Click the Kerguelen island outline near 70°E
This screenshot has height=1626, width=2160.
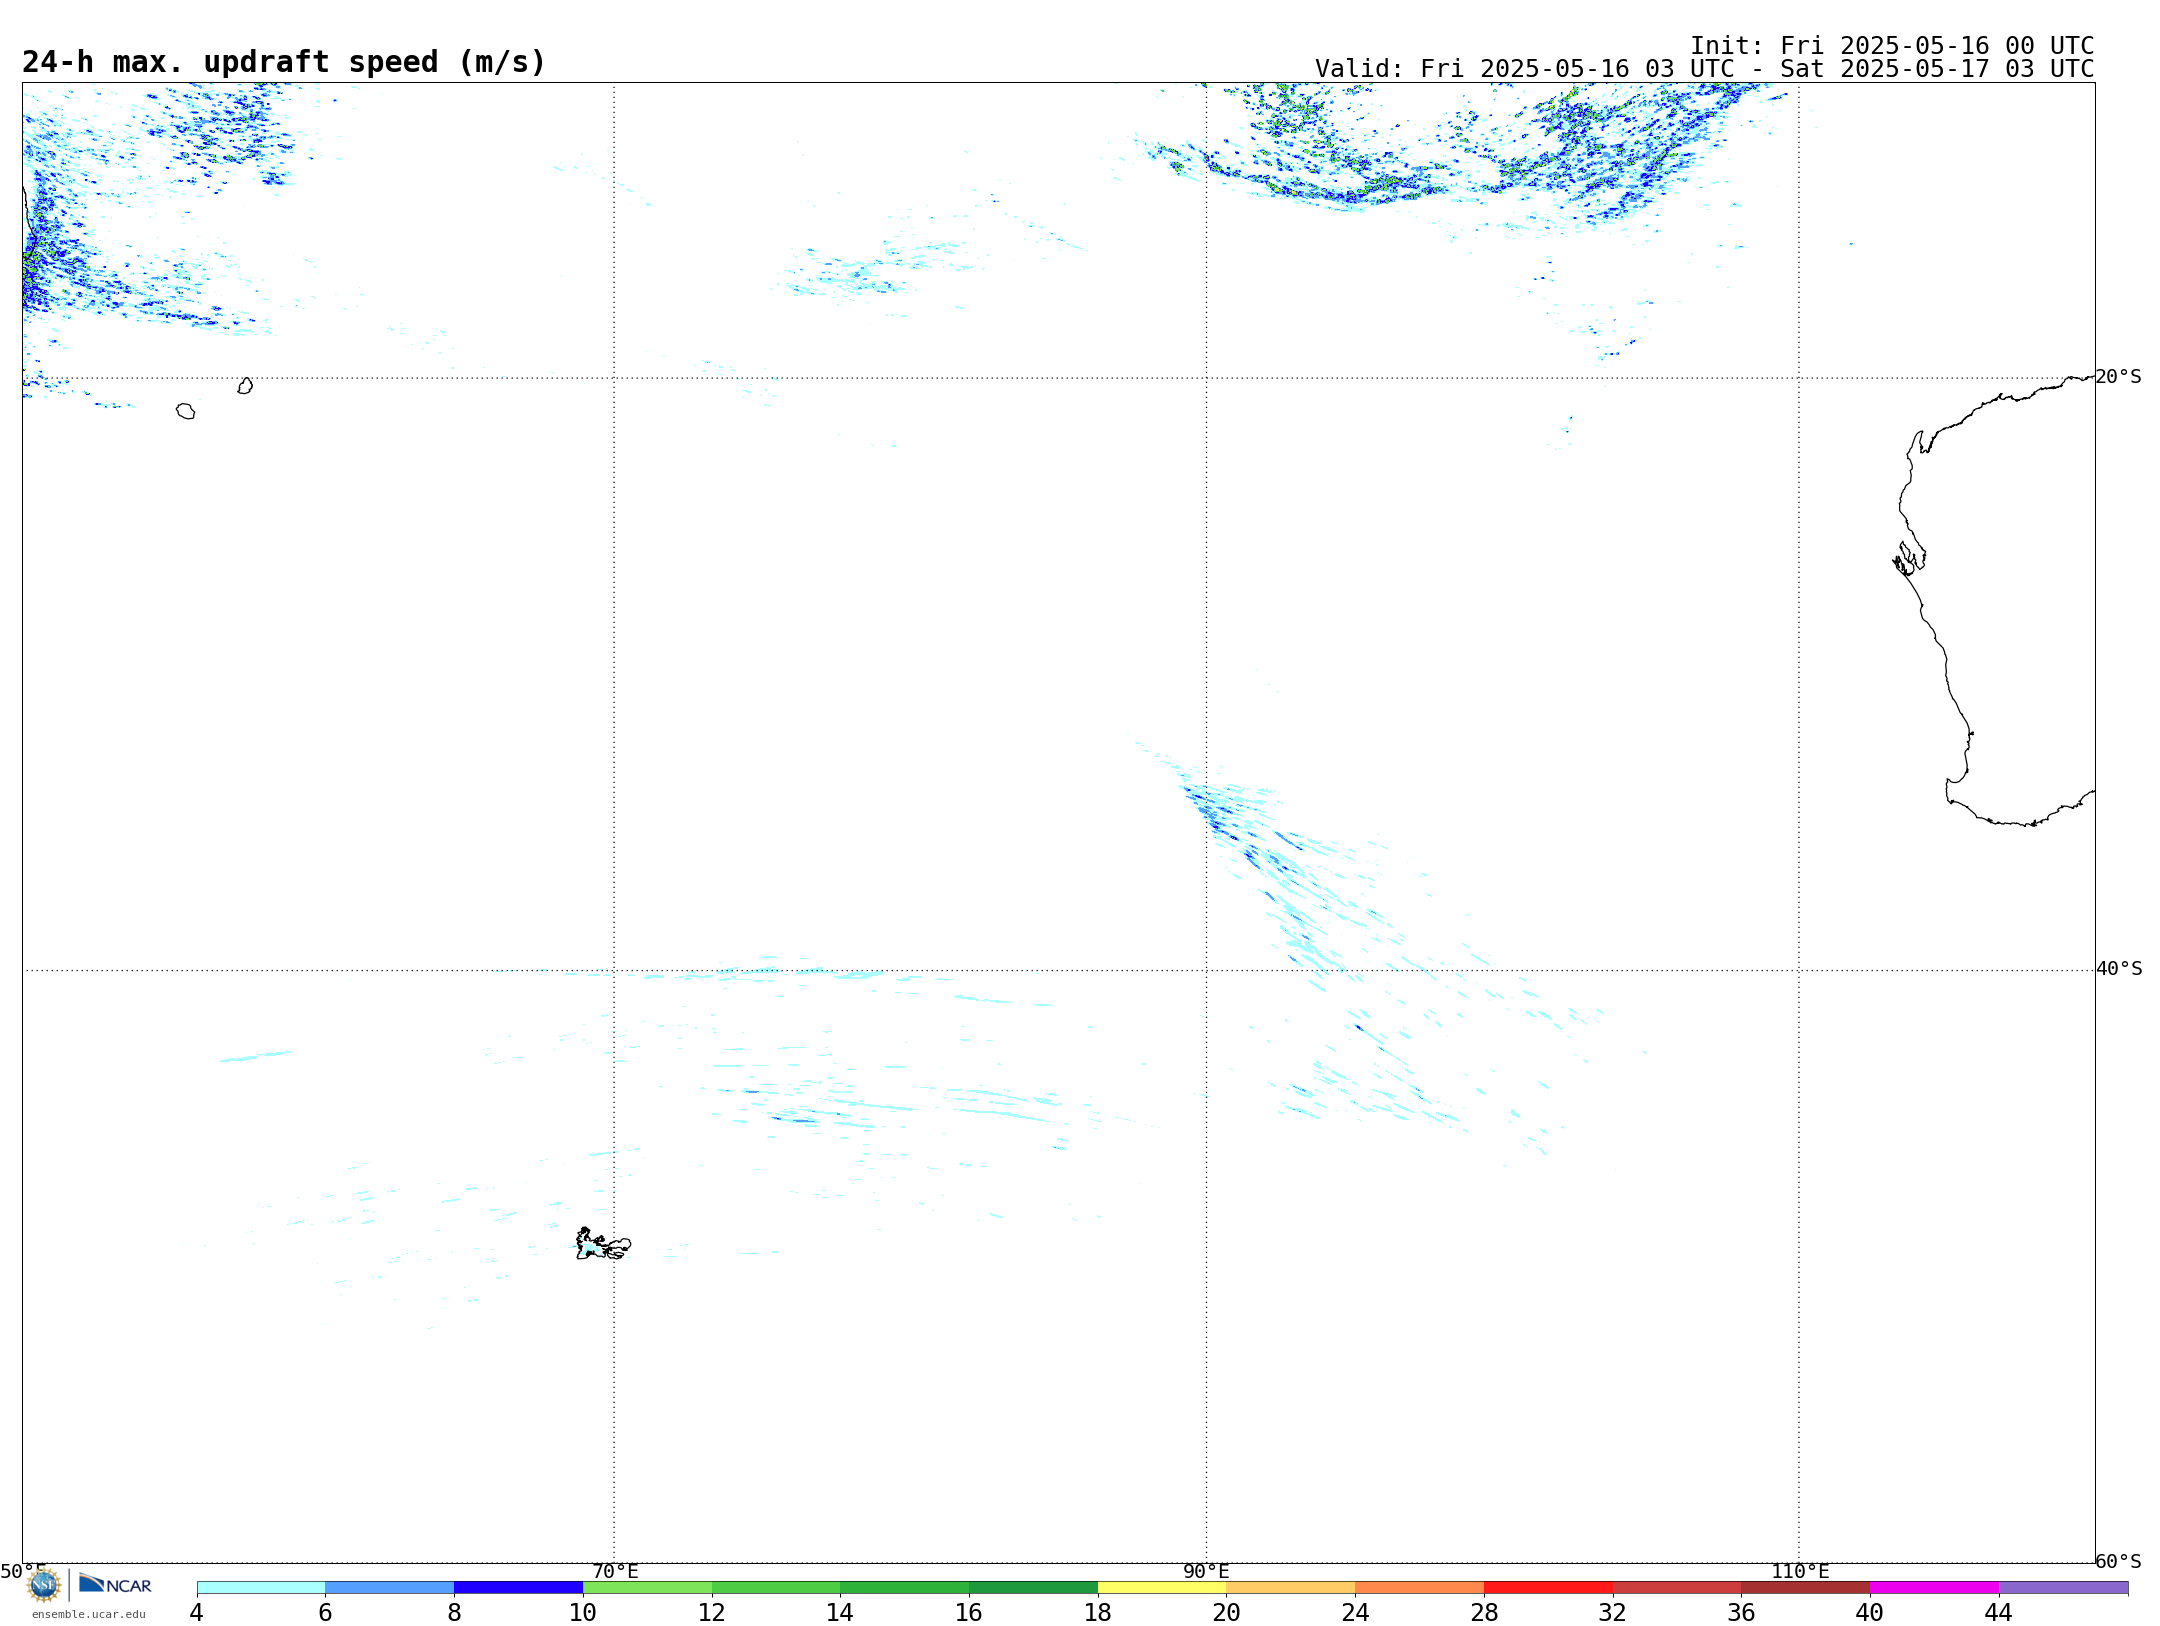coord(603,1244)
